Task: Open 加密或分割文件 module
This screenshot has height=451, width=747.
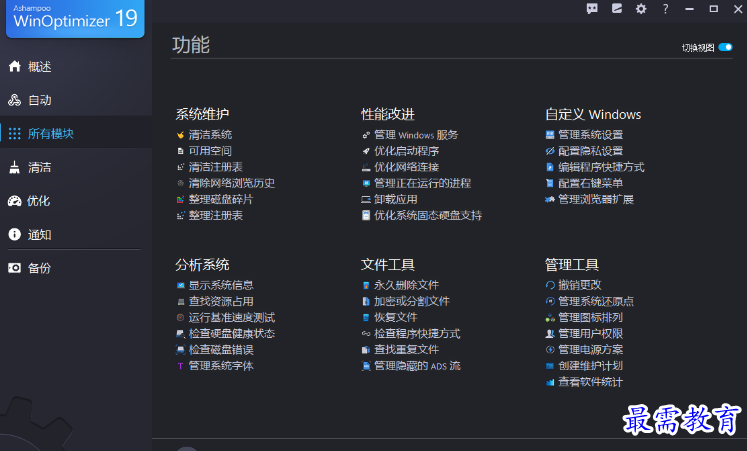Action: 412,301
